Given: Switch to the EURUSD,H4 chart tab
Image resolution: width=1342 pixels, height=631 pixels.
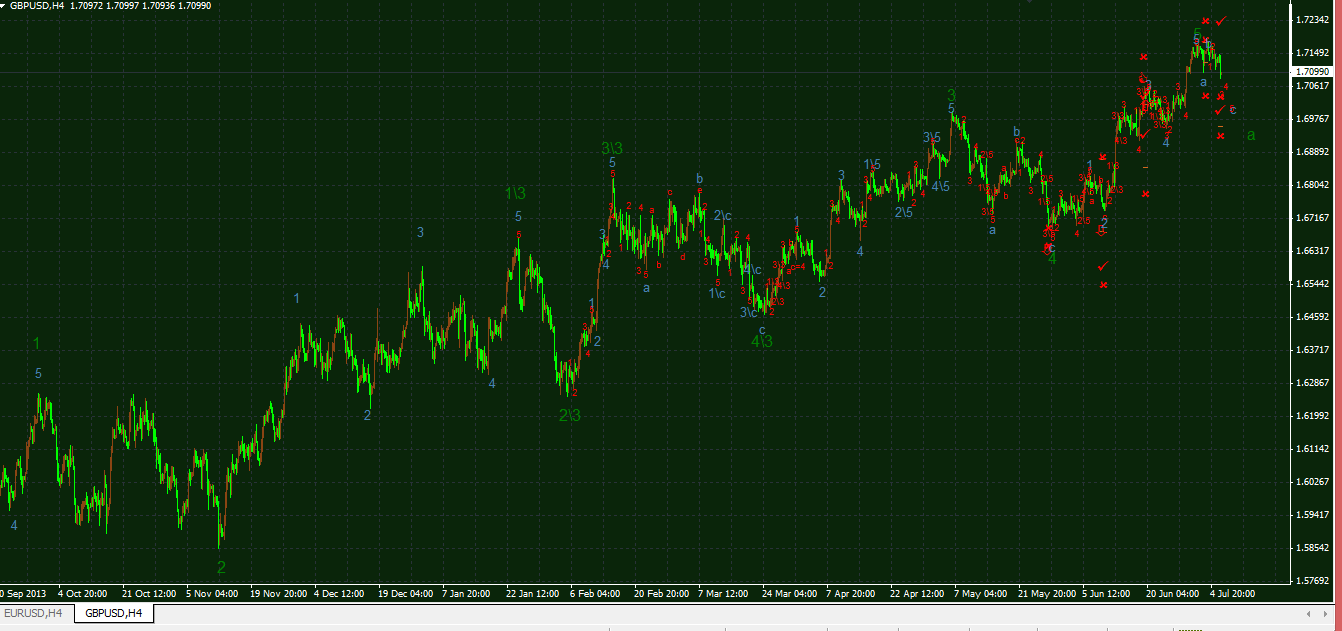Looking at the screenshot, I should tap(33, 612).
